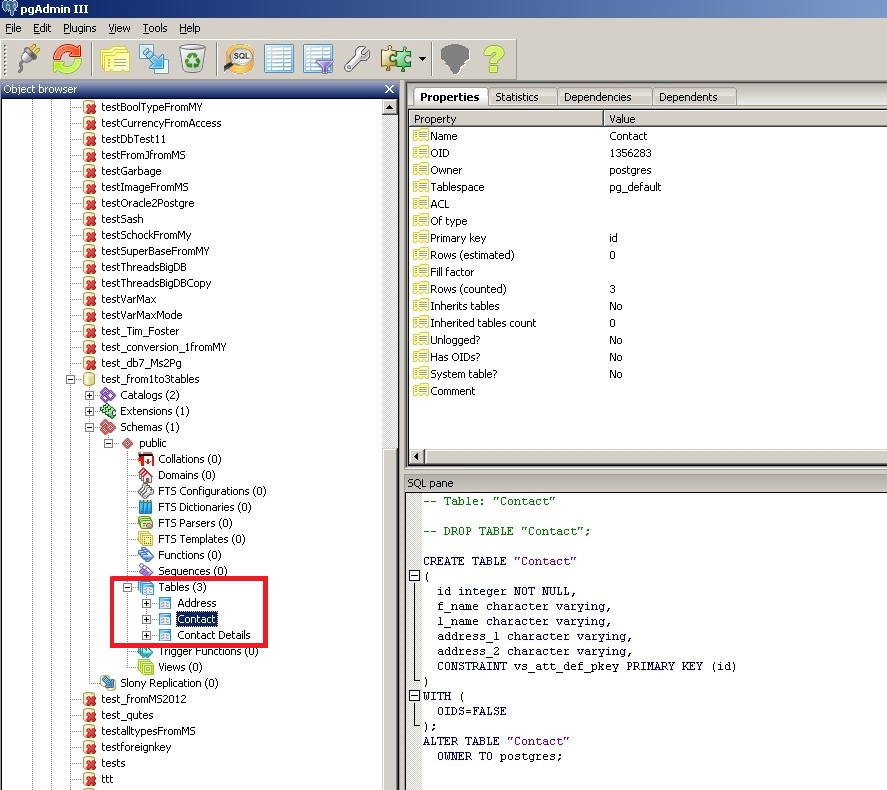Click the public schema diamond icon

coord(128,443)
